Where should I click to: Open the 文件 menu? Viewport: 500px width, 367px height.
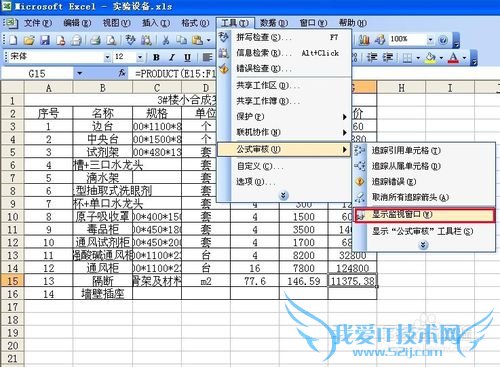[38, 23]
